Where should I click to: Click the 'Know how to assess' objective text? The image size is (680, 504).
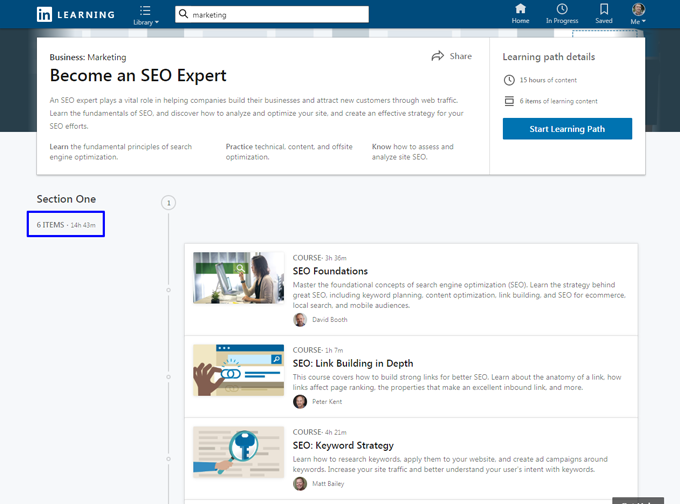pyautogui.click(x=412, y=152)
